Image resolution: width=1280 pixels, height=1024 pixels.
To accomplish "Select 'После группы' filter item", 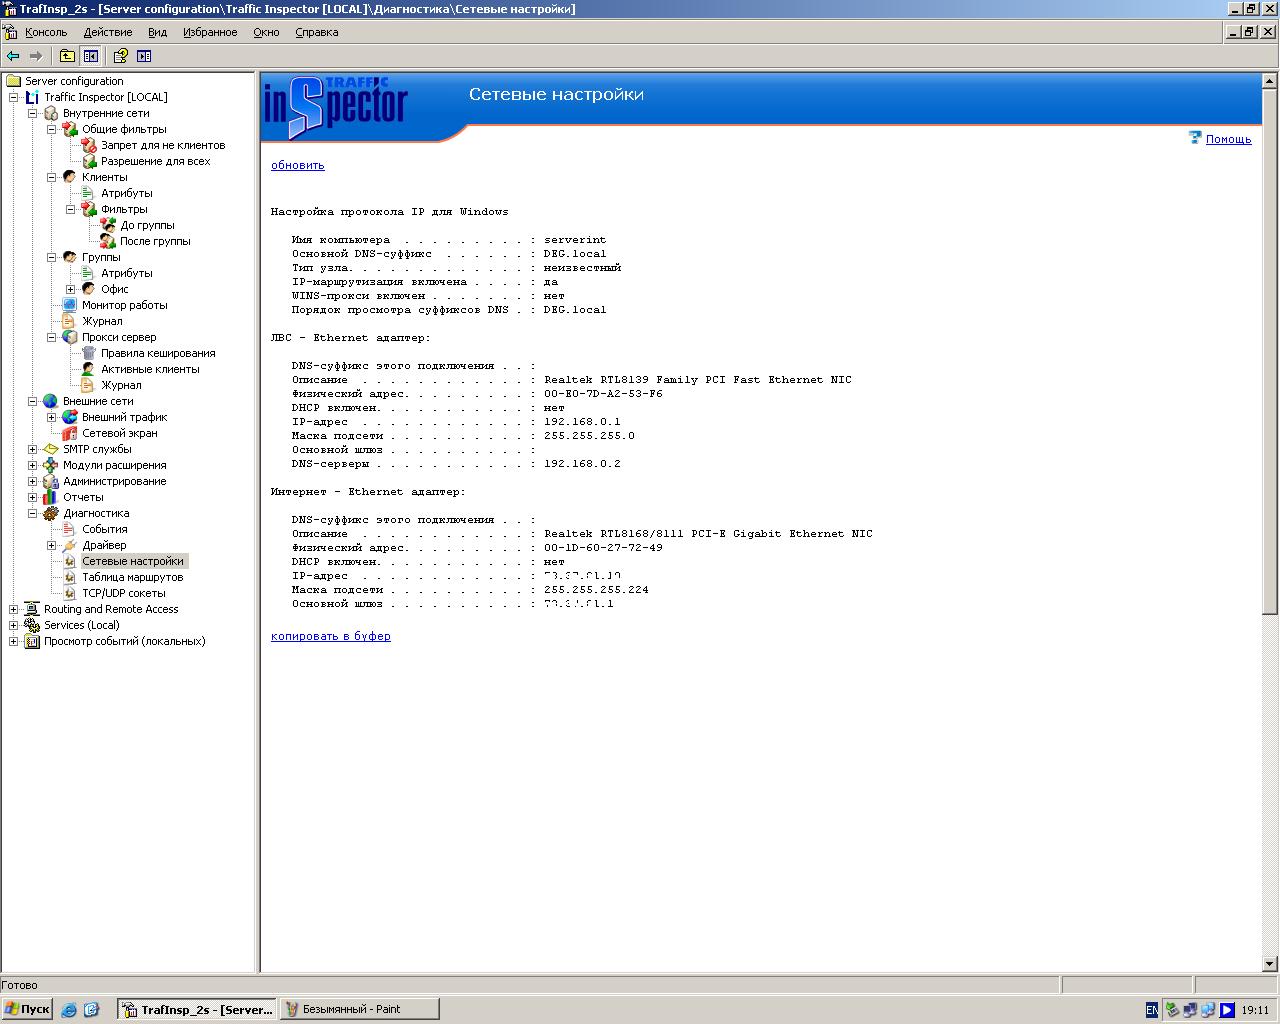I will pos(155,241).
